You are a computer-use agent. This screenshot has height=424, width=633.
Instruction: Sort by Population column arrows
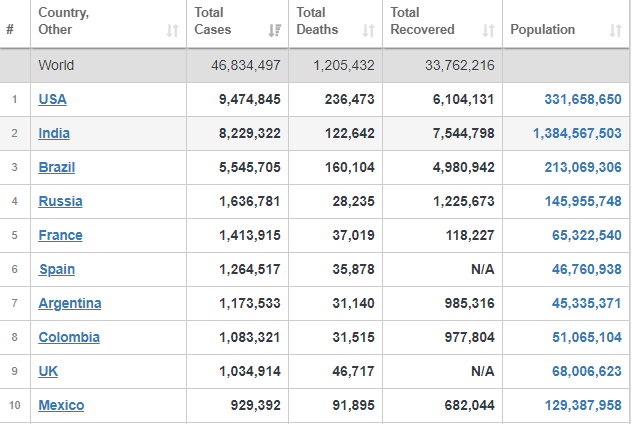coord(615,30)
